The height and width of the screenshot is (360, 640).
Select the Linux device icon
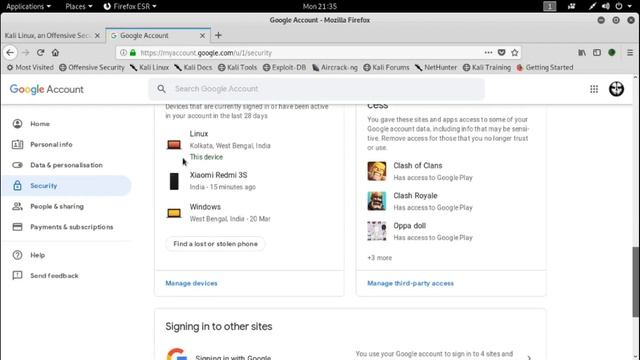coord(174,144)
